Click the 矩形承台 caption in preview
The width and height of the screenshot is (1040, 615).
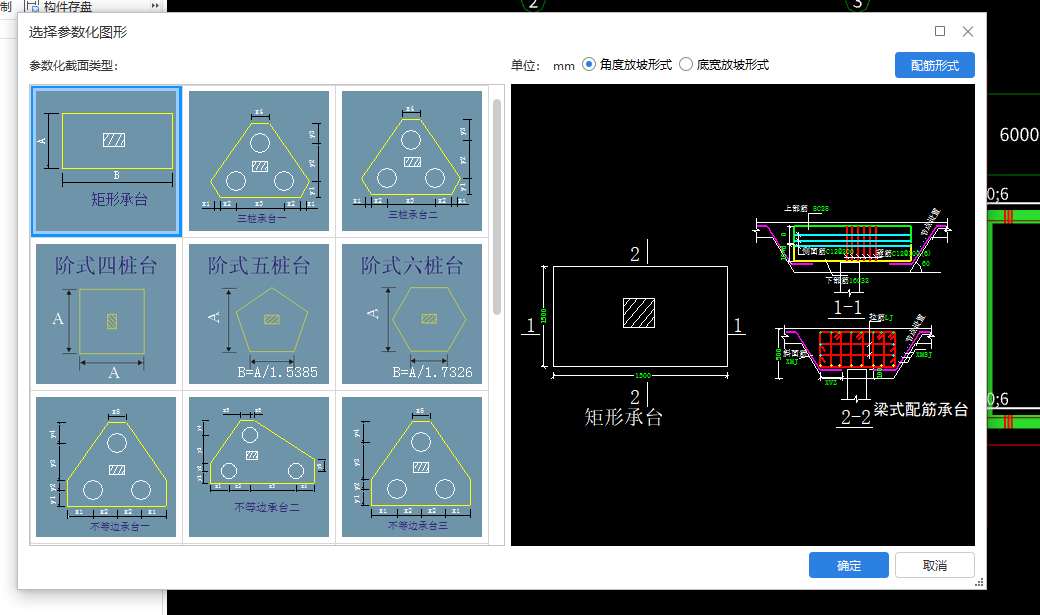(623, 417)
